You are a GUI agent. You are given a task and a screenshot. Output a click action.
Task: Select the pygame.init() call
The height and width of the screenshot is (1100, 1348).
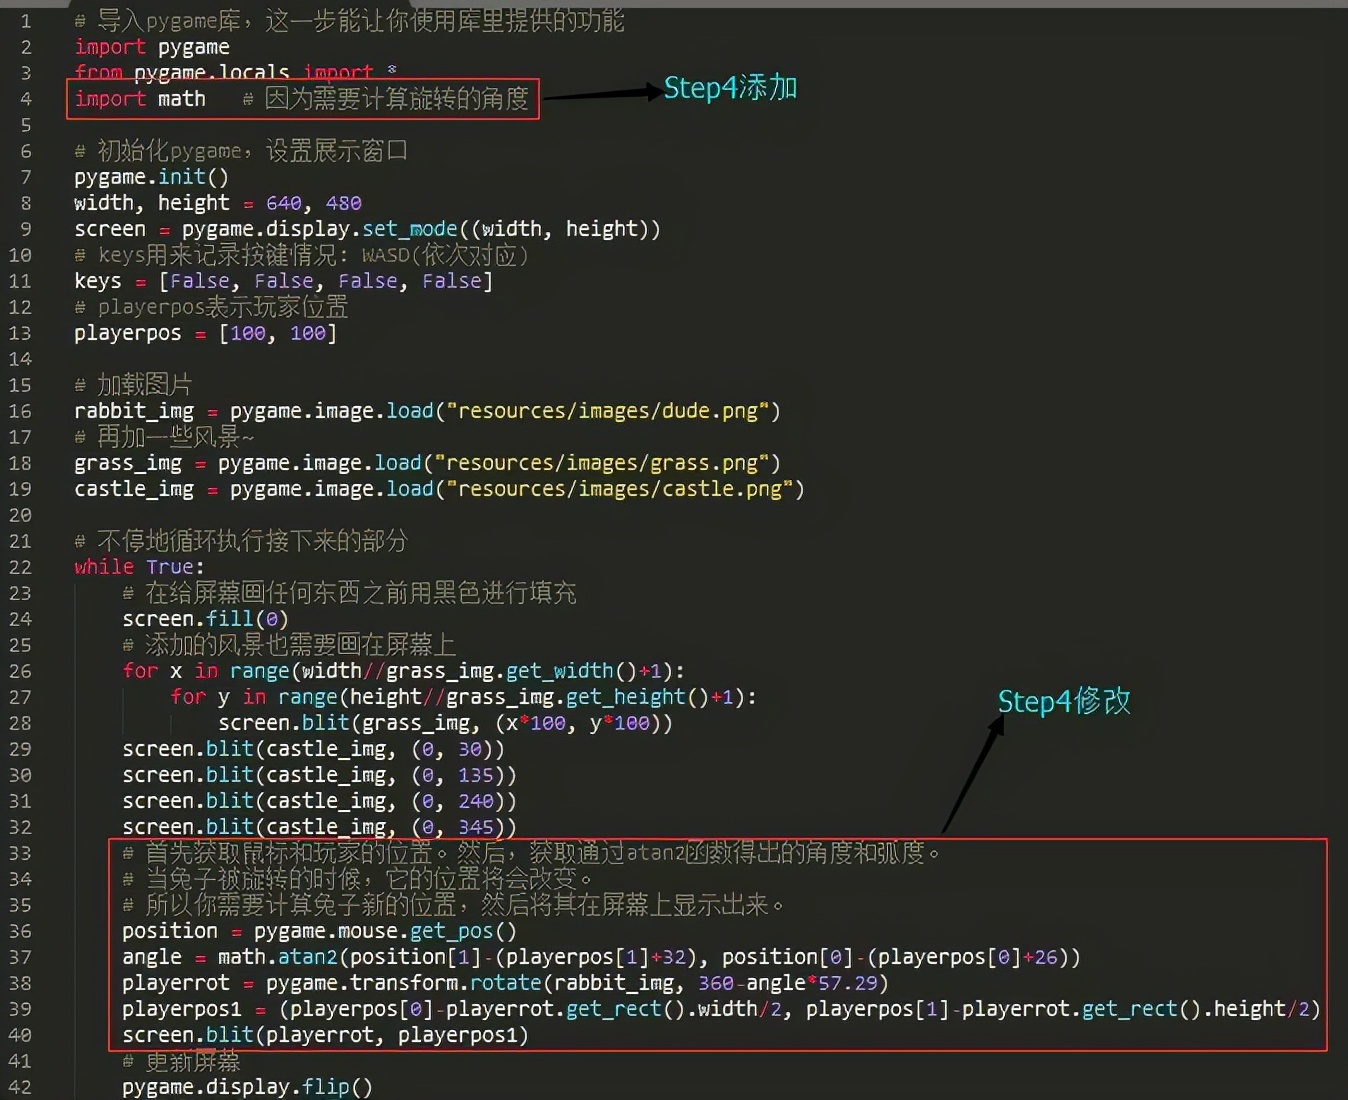point(150,176)
